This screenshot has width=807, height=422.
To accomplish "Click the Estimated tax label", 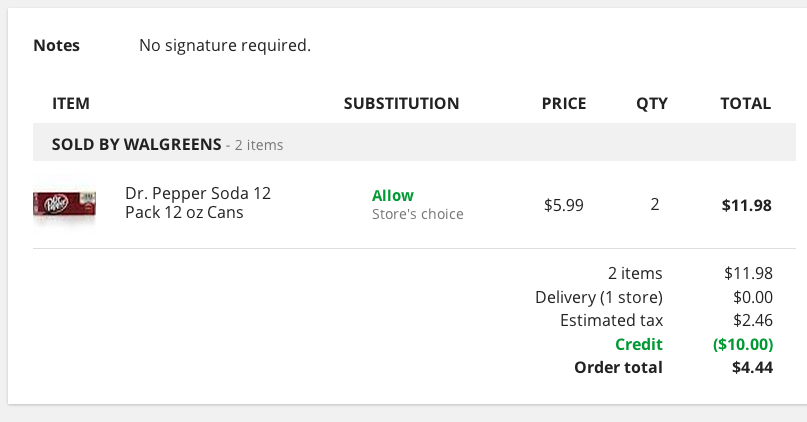I will (x=611, y=320).
